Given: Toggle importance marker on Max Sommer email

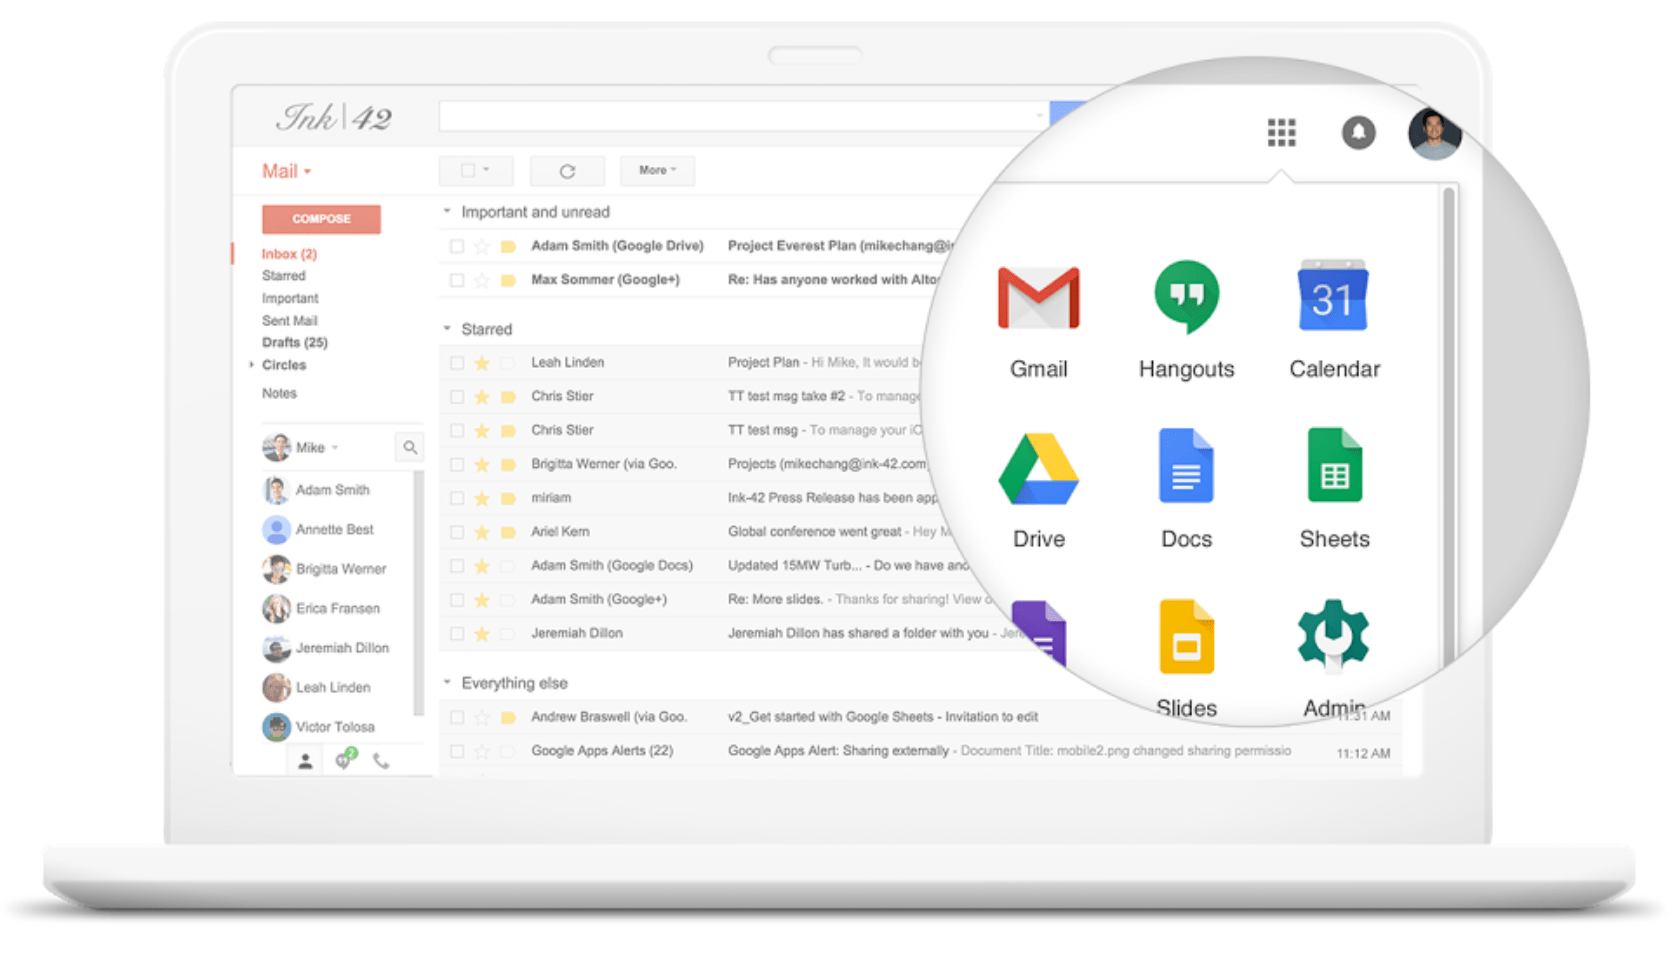Looking at the screenshot, I should 508,280.
